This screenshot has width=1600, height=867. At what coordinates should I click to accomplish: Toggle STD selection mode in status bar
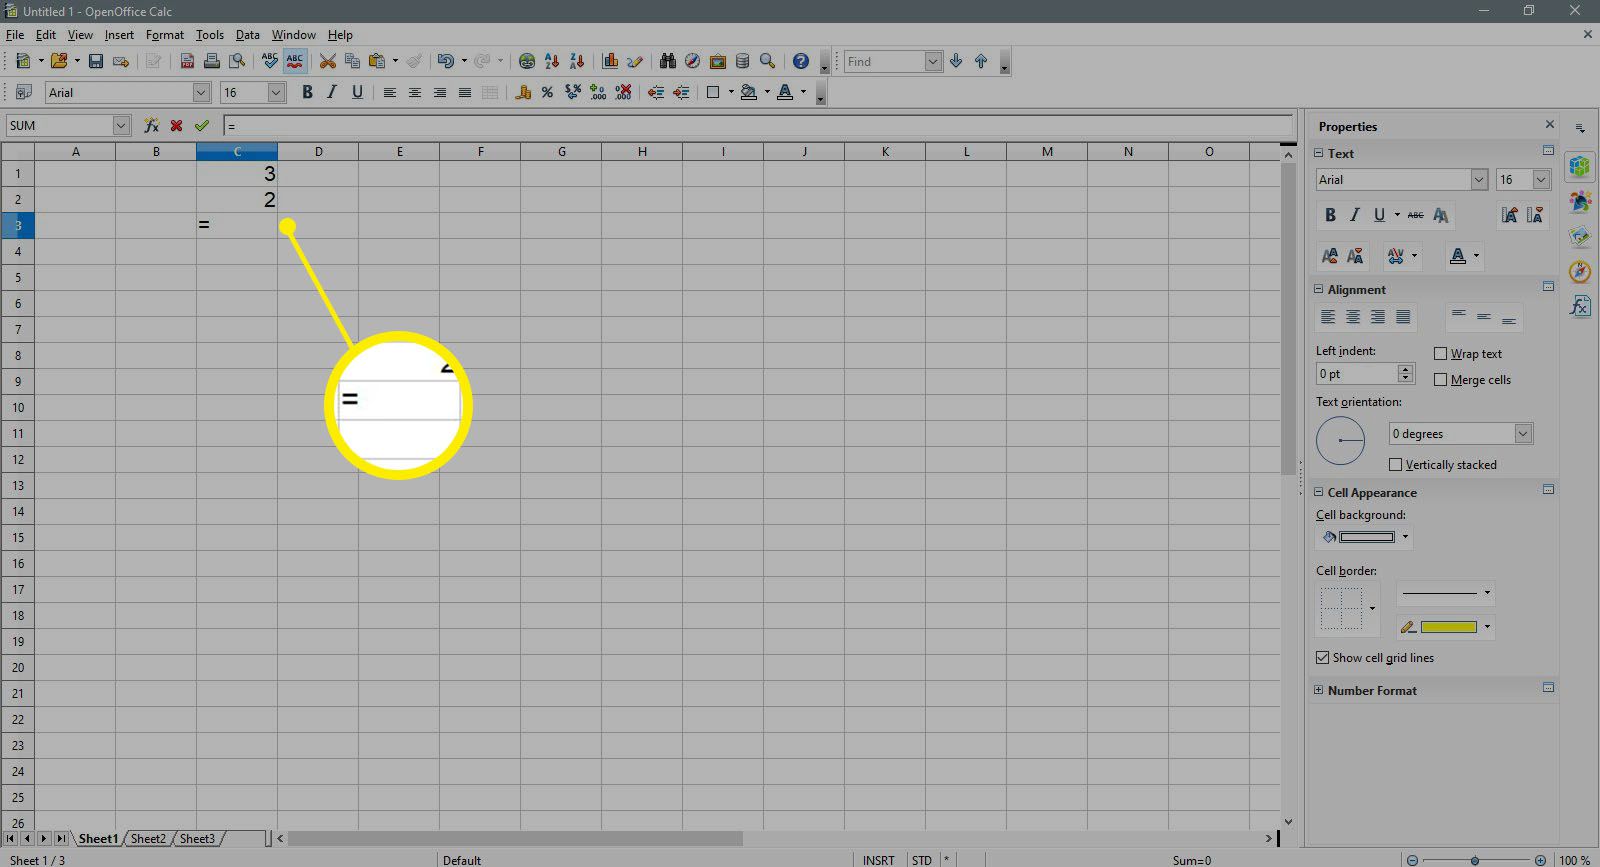pos(922,860)
